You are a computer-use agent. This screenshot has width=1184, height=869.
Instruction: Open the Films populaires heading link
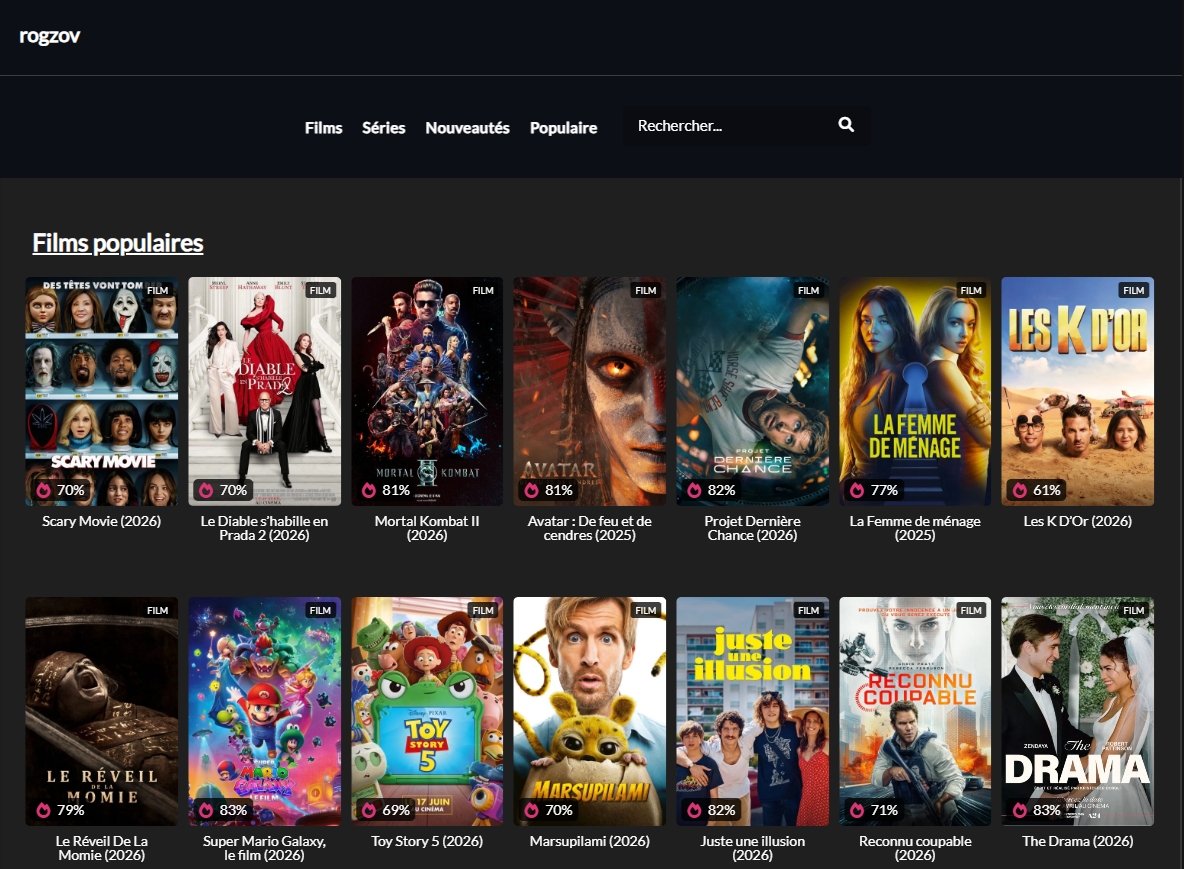(118, 243)
